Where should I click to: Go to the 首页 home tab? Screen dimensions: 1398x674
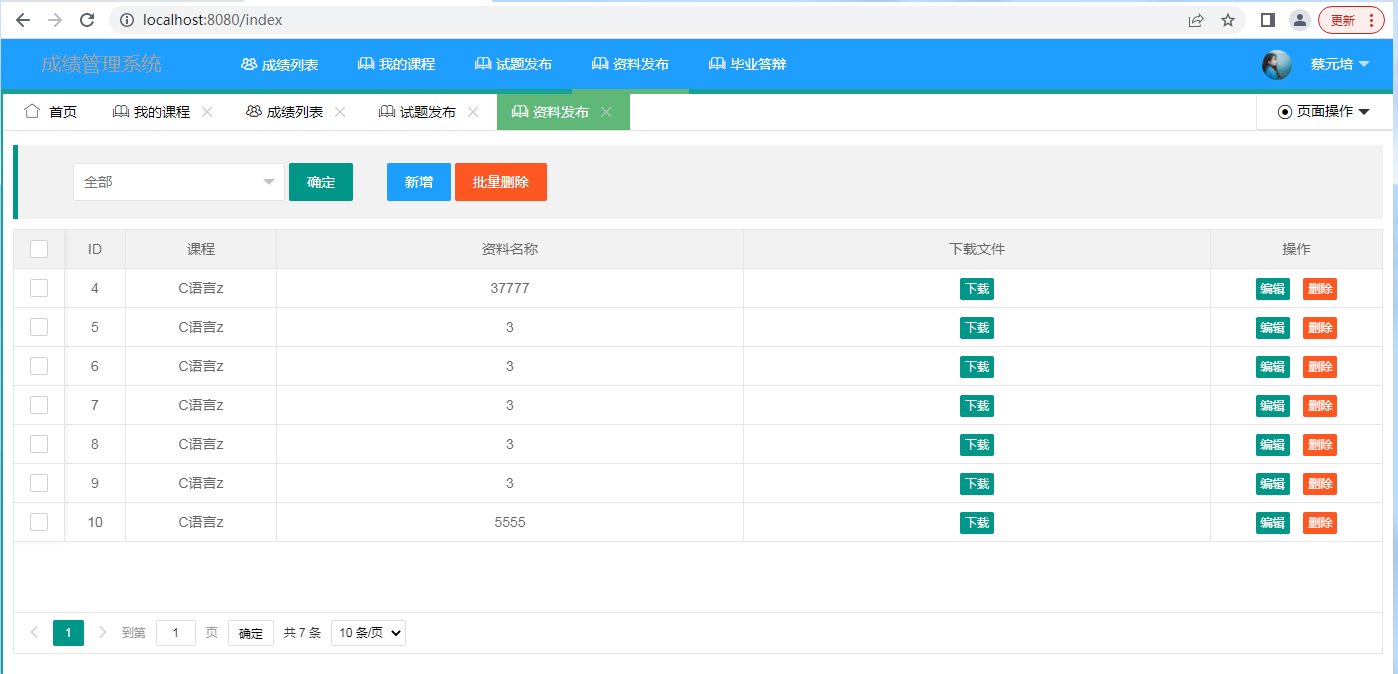(x=51, y=112)
